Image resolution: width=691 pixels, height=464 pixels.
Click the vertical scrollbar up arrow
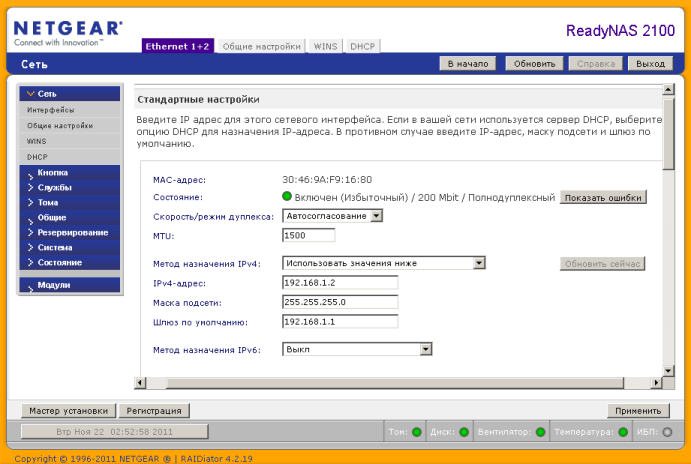[x=668, y=89]
